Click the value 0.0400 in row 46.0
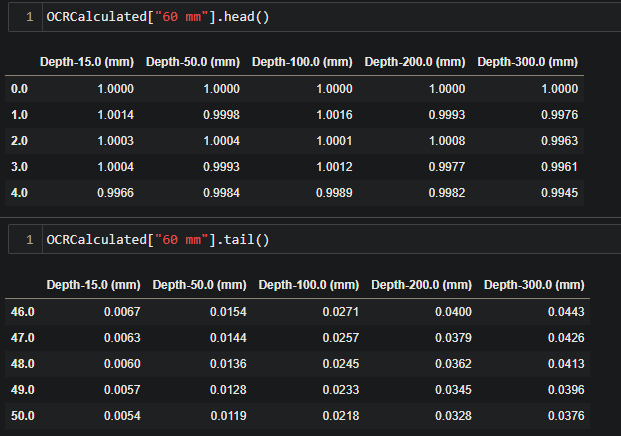 [453, 312]
